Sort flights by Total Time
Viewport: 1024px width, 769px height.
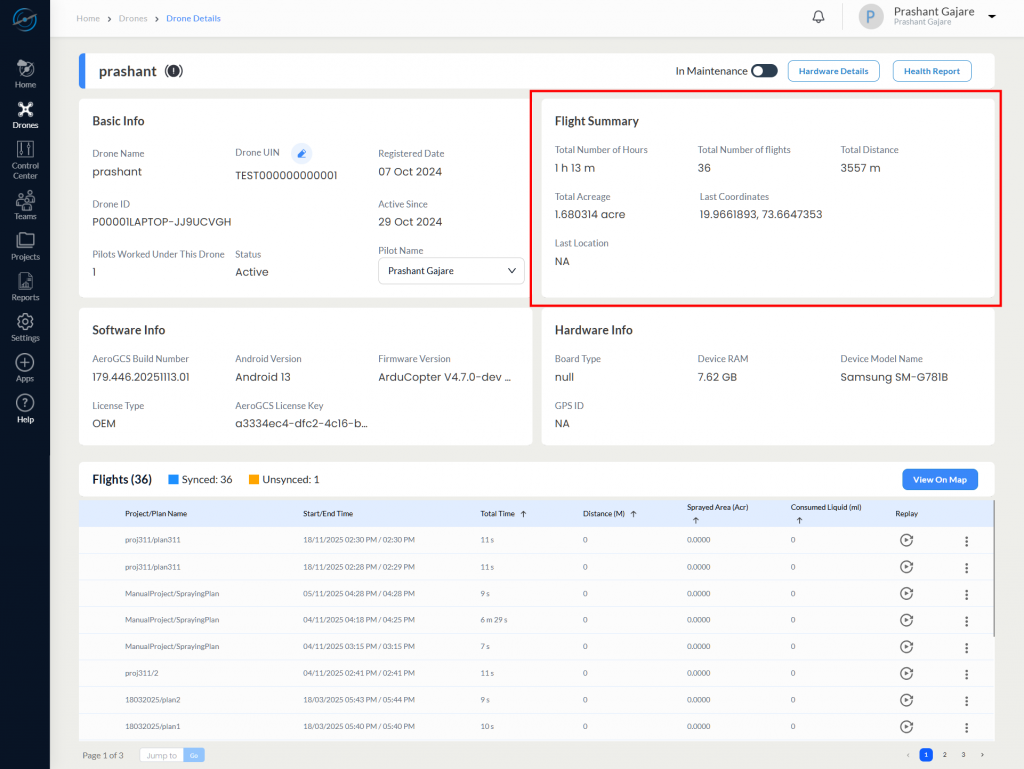523,513
